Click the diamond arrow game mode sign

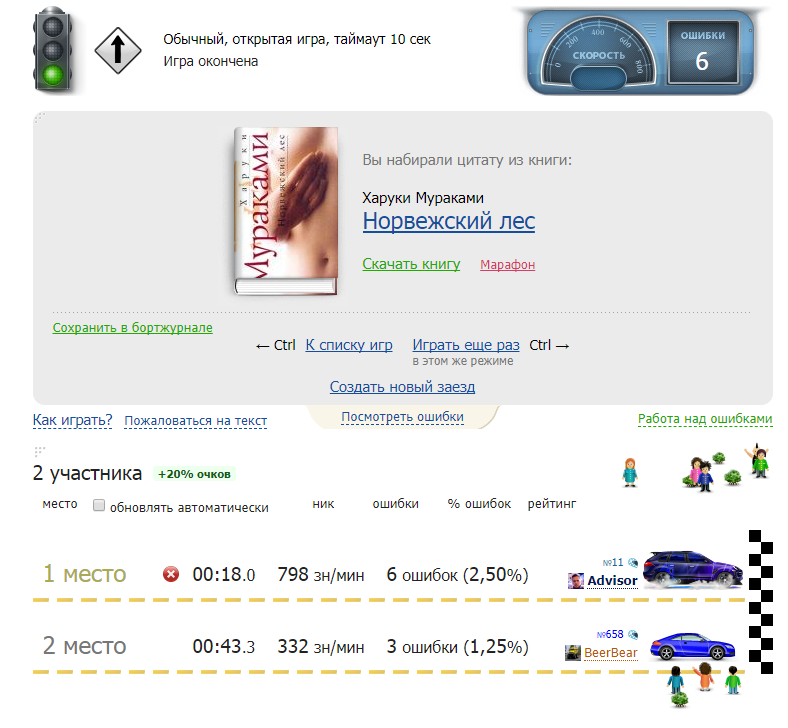click(x=118, y=50)
